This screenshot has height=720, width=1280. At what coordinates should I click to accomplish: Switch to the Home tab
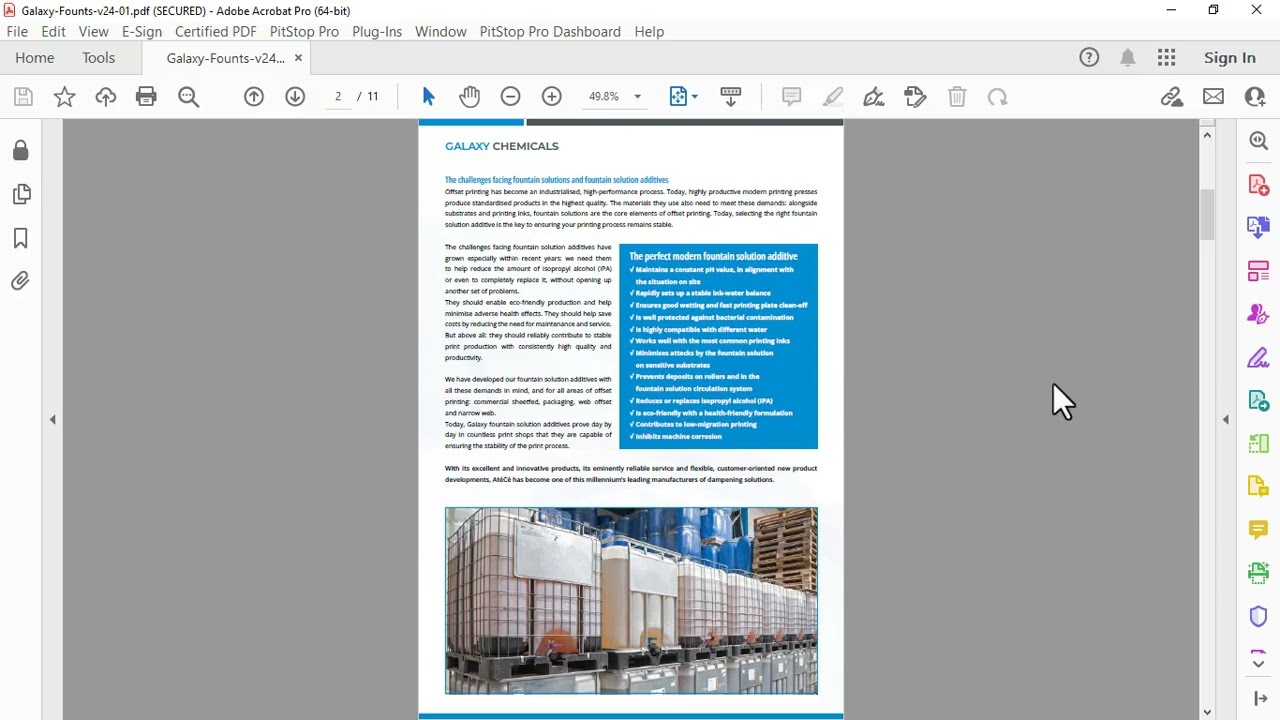[x=35, y=58]
